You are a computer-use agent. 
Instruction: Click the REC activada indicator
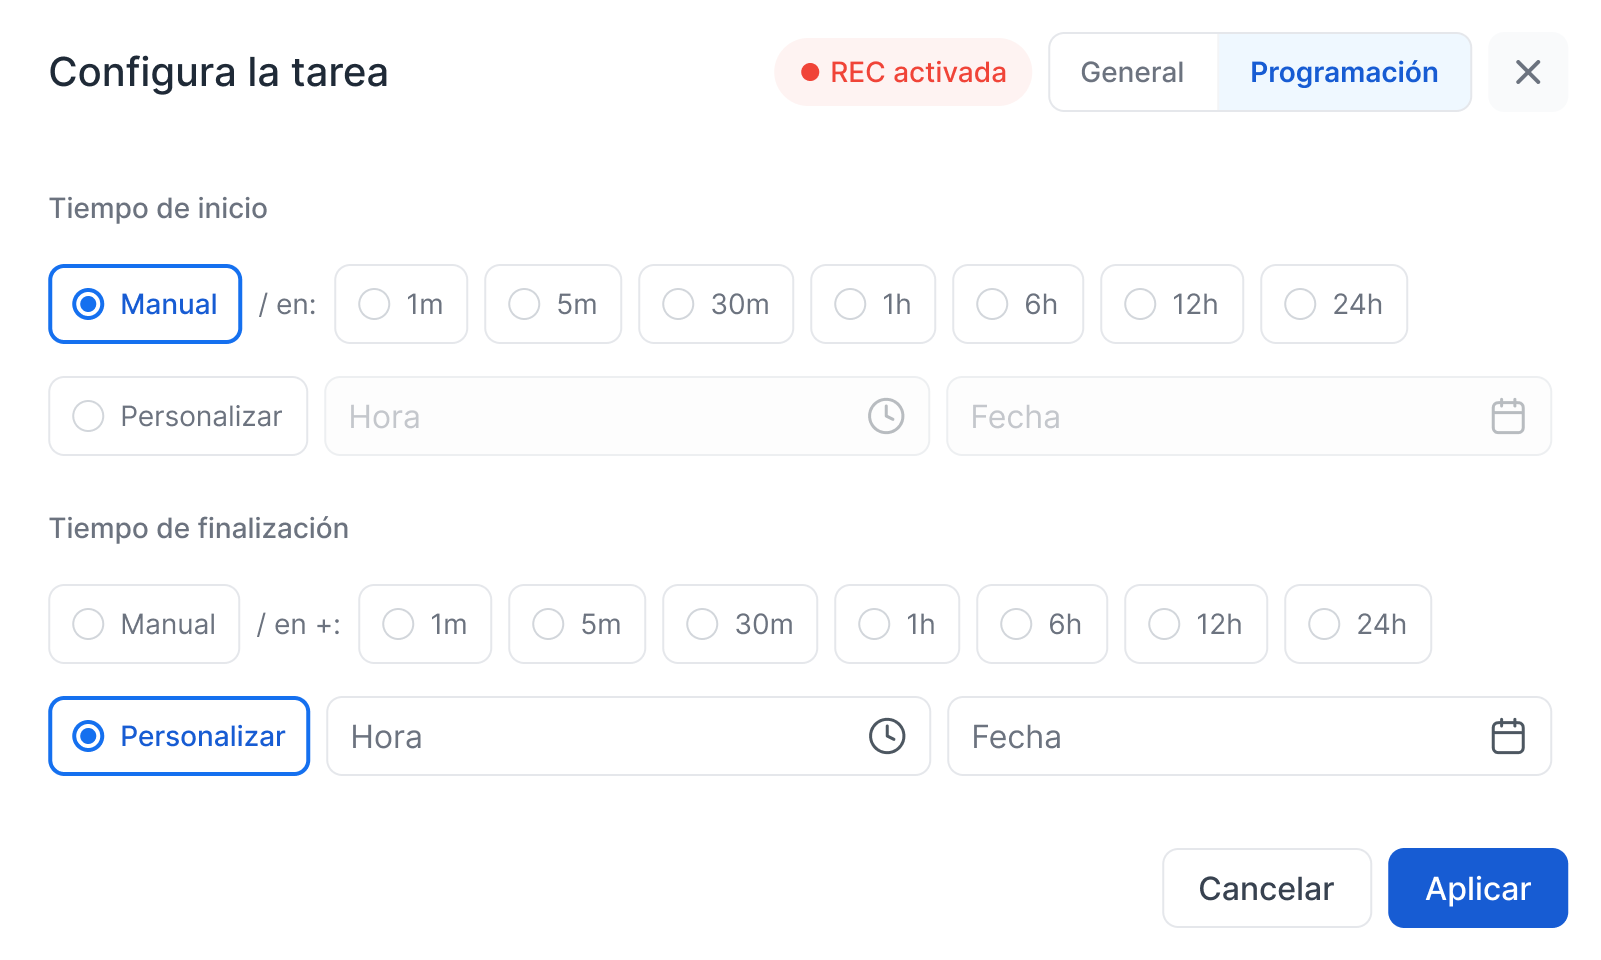point(903,72)
